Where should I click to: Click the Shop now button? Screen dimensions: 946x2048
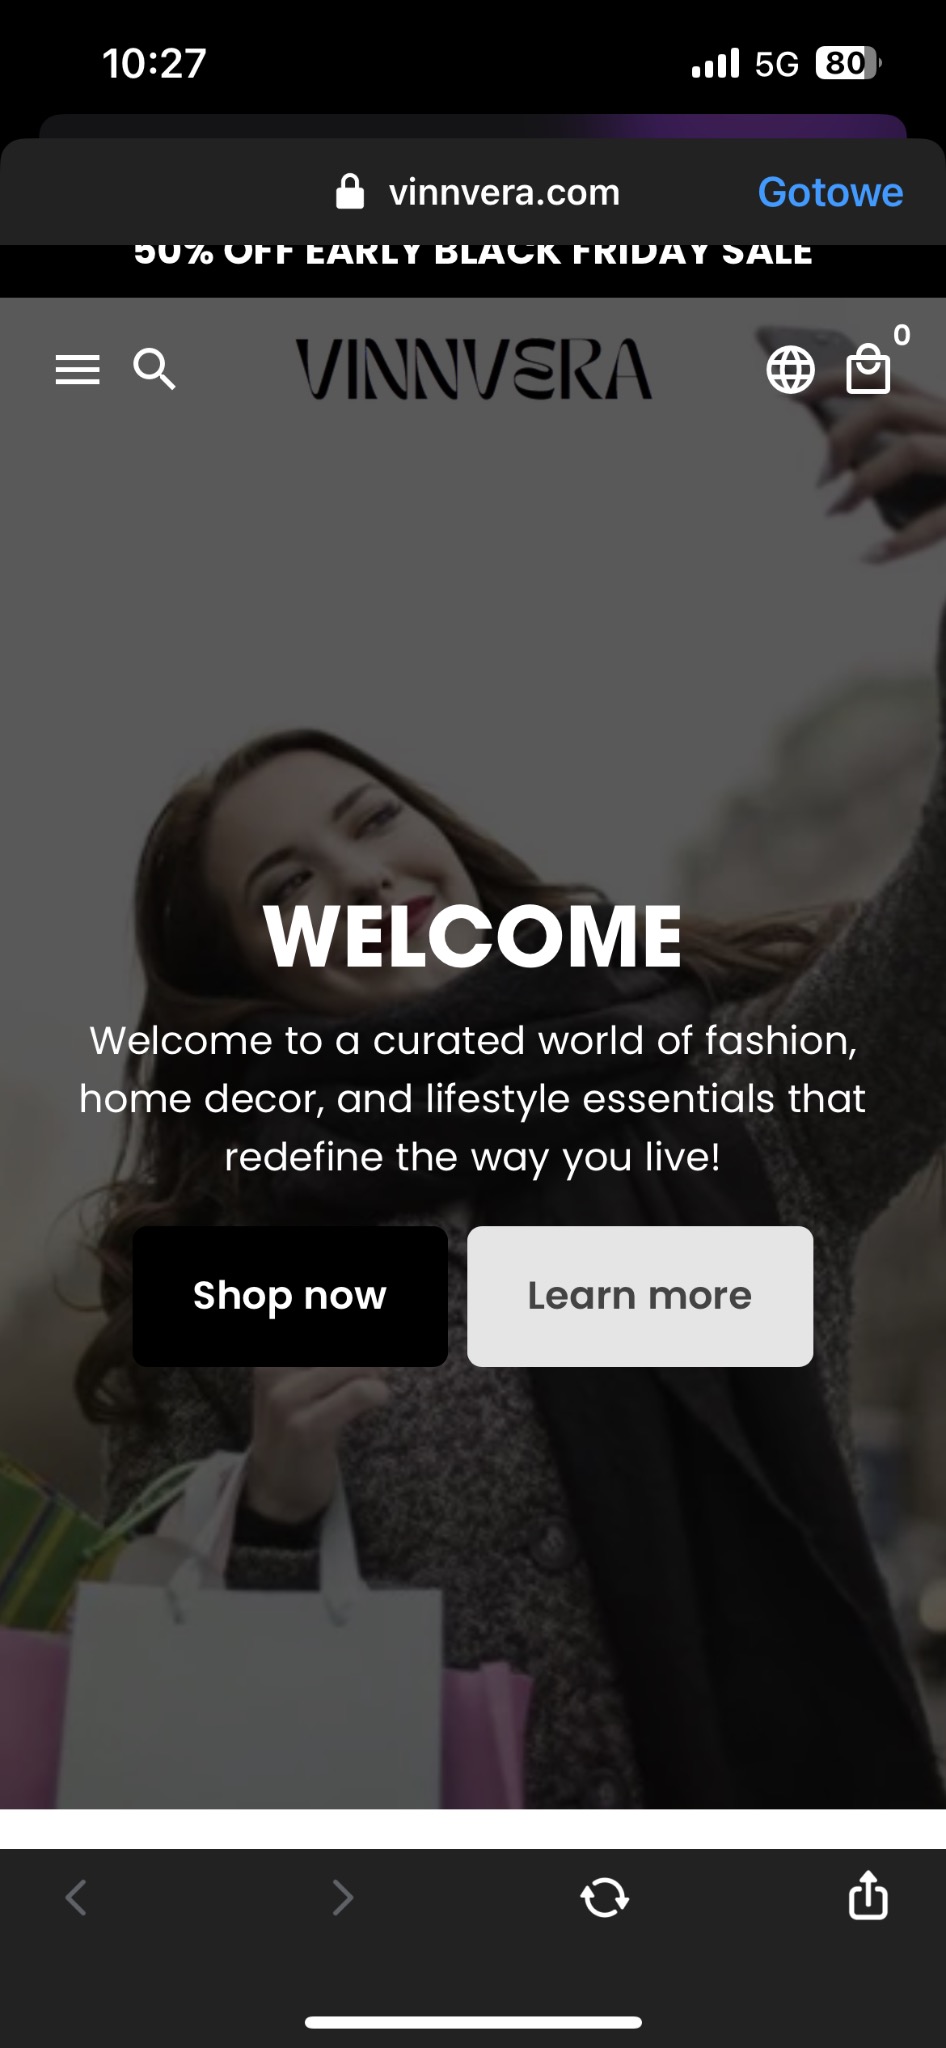coord(290,1296)
